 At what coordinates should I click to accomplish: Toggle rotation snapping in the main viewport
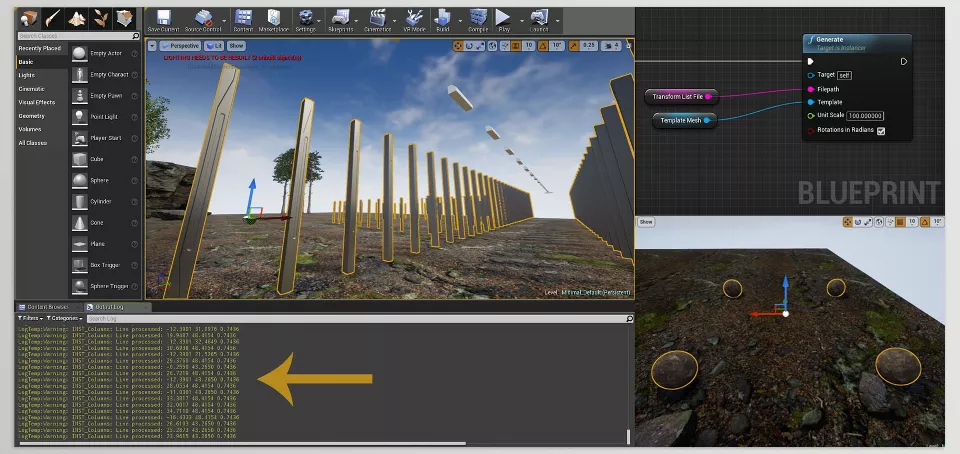[x=543, y=46]
